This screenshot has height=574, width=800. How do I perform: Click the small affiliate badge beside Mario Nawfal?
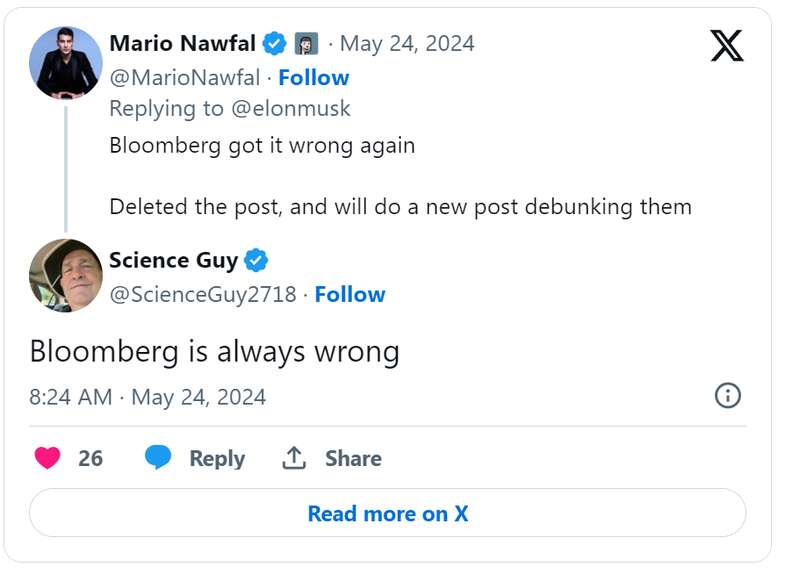point(306,44)
